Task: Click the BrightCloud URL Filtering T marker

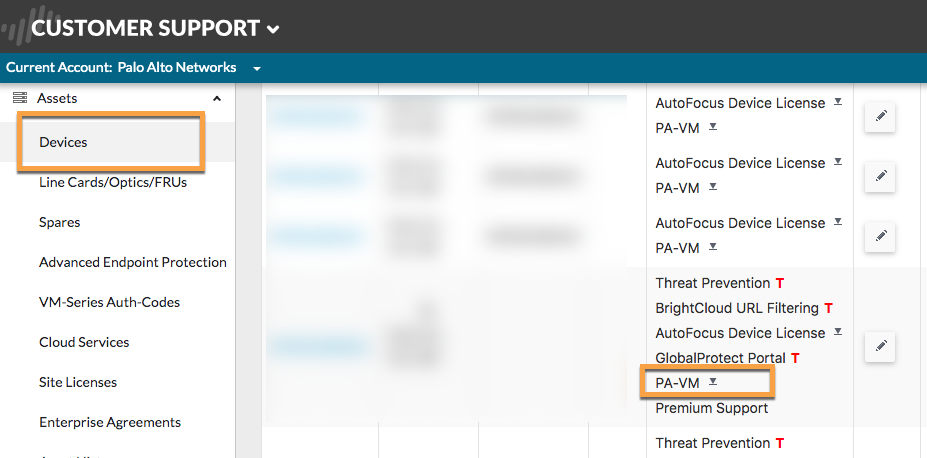Action: click(x=828, y=308)
